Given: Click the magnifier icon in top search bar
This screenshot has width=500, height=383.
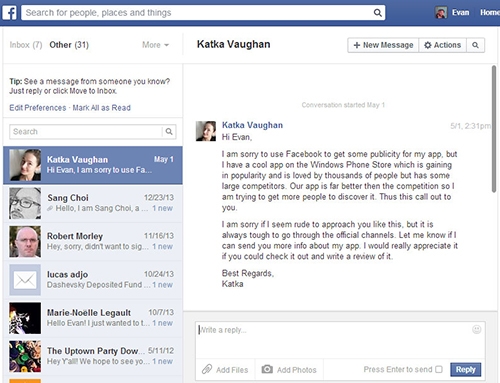Looking at the screenshot, I should click(x=377, y=13).
